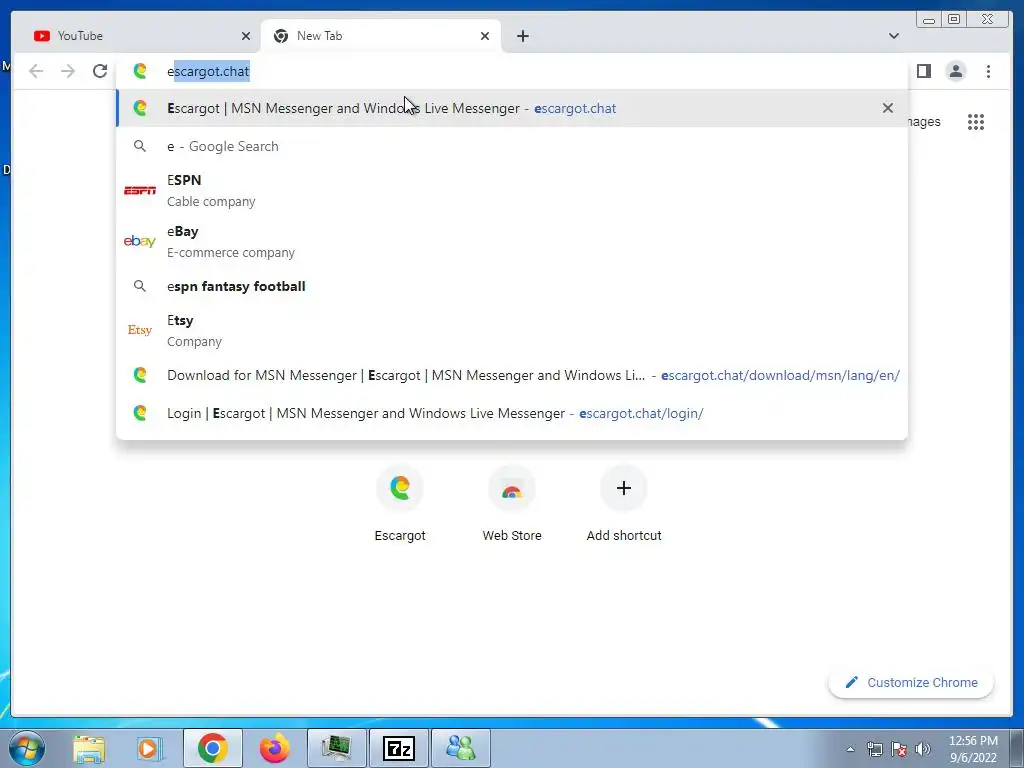This screenshot has height=768, width=1024.
Task: Select Escargot MSN Messenger top suggestion
Action: pos(512,108)
